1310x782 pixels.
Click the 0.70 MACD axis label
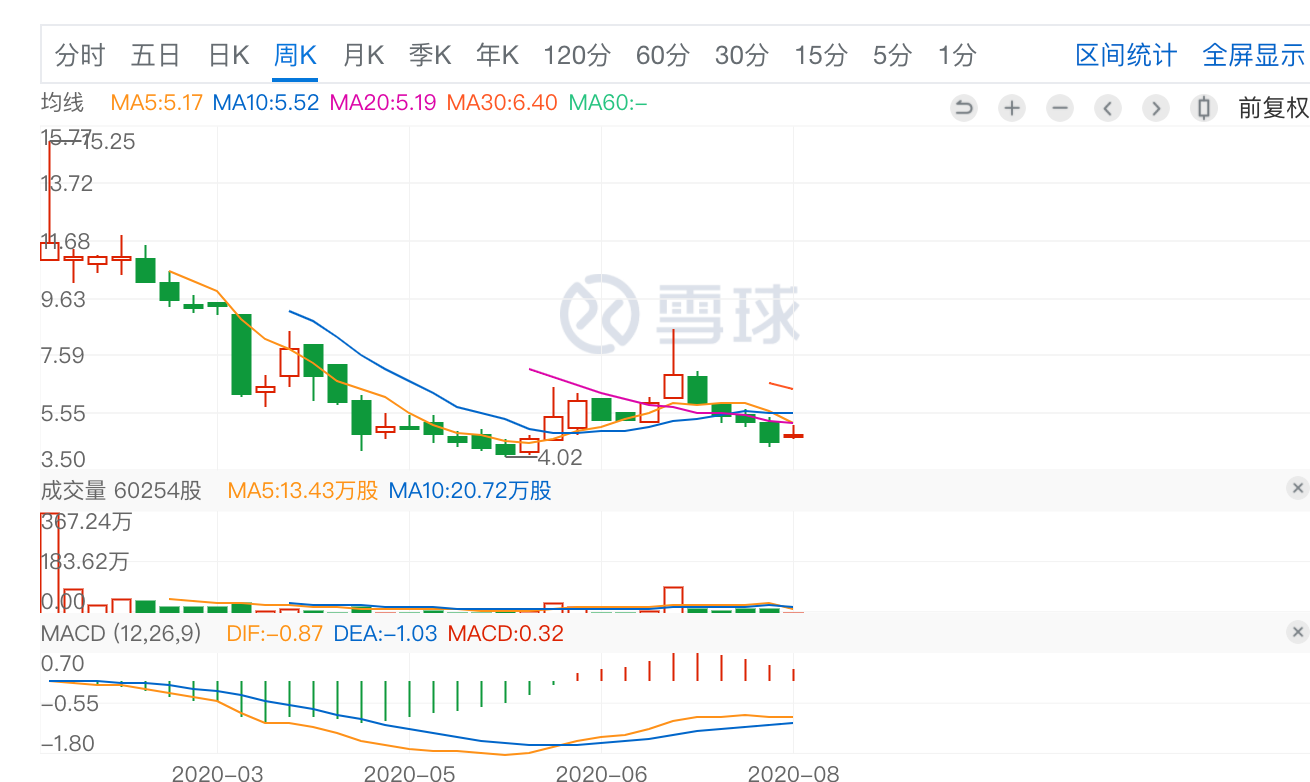pos(63,663)
